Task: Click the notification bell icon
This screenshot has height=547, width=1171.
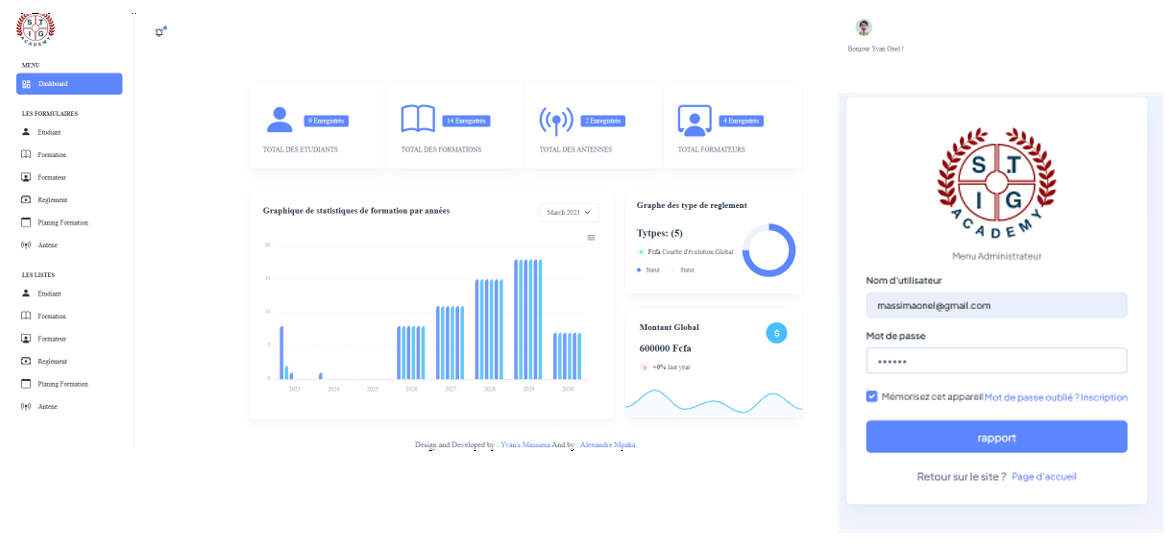Action: tap(159, 32)
